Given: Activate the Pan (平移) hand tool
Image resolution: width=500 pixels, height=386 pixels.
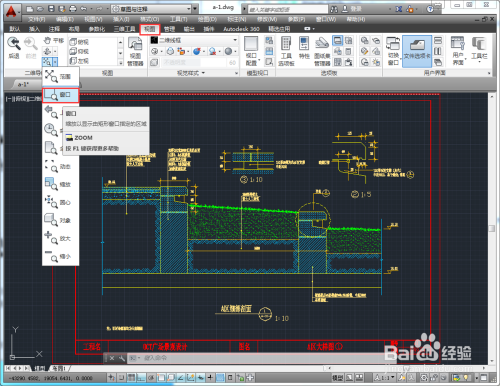Looking at the screenshot, I should [53, 41].
